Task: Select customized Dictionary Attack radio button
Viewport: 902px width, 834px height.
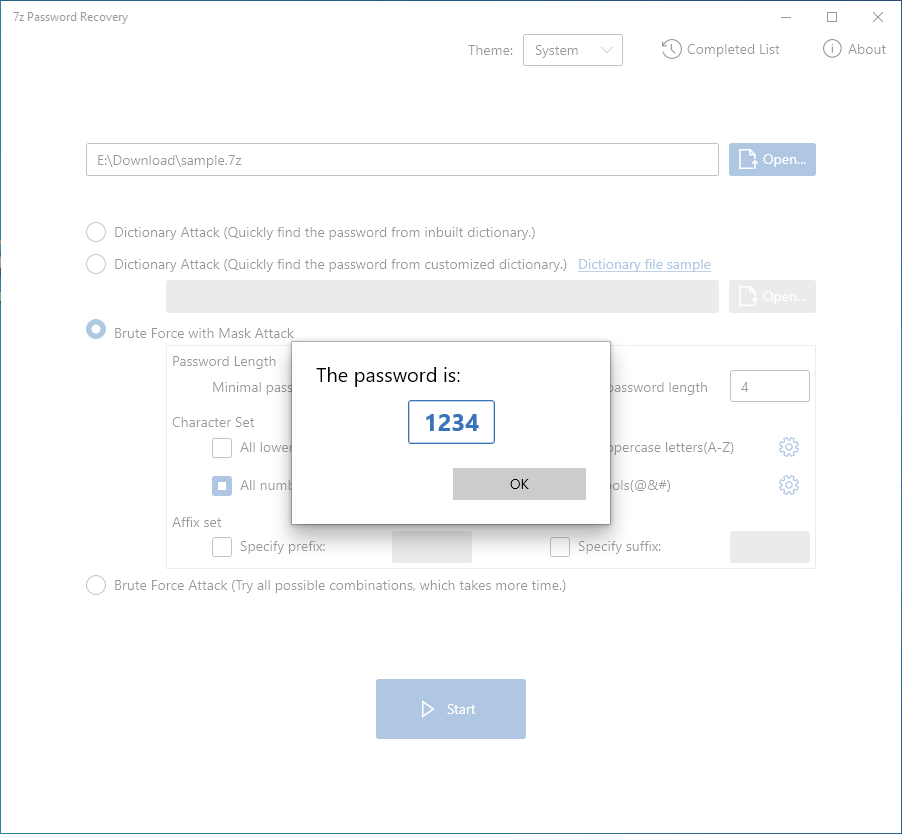Action: [96, 265]
